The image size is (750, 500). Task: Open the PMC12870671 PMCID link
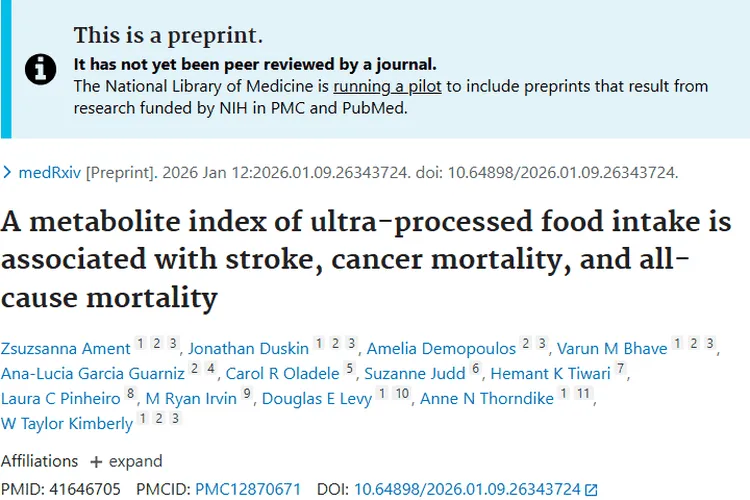(x=248, y=489)
